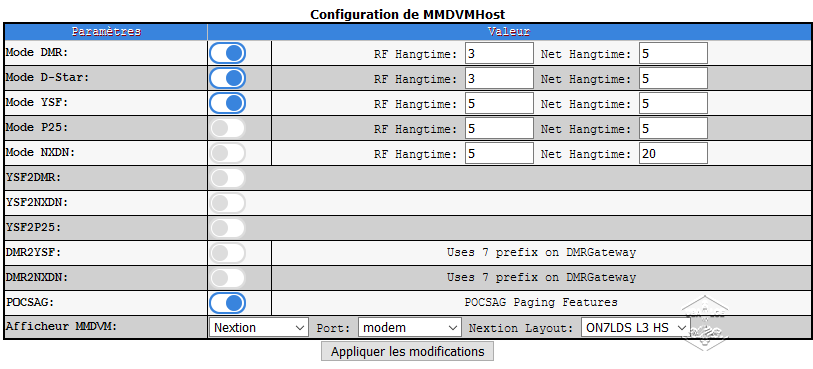Click the YSF2NXDN: label
Screen dimensions: 813x369
coord(37,202)
